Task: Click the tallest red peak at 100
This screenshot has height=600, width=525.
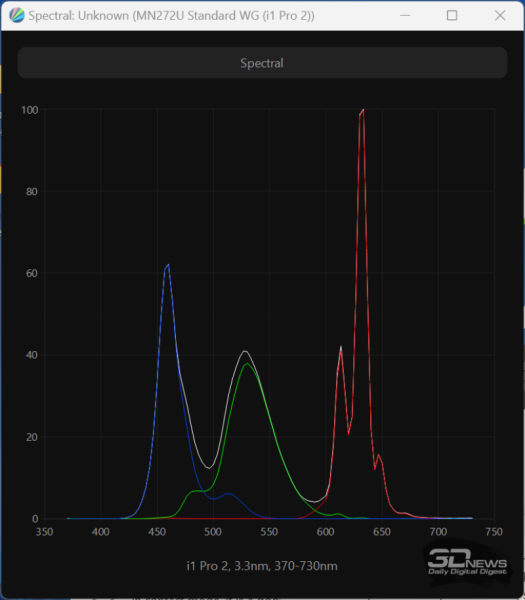Action: [x=362, y=112]
